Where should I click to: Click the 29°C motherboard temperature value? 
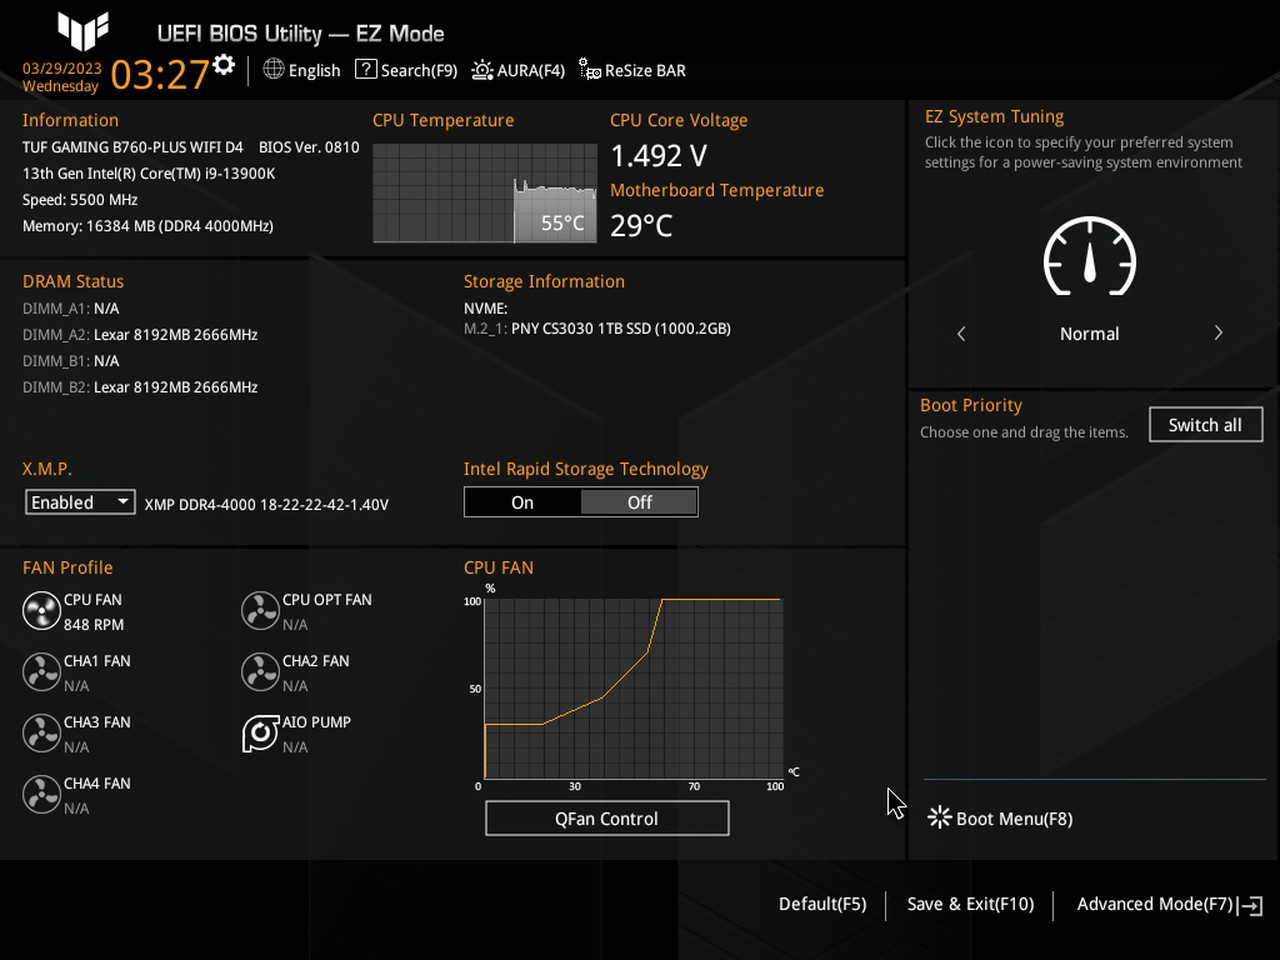coord(641,225)
